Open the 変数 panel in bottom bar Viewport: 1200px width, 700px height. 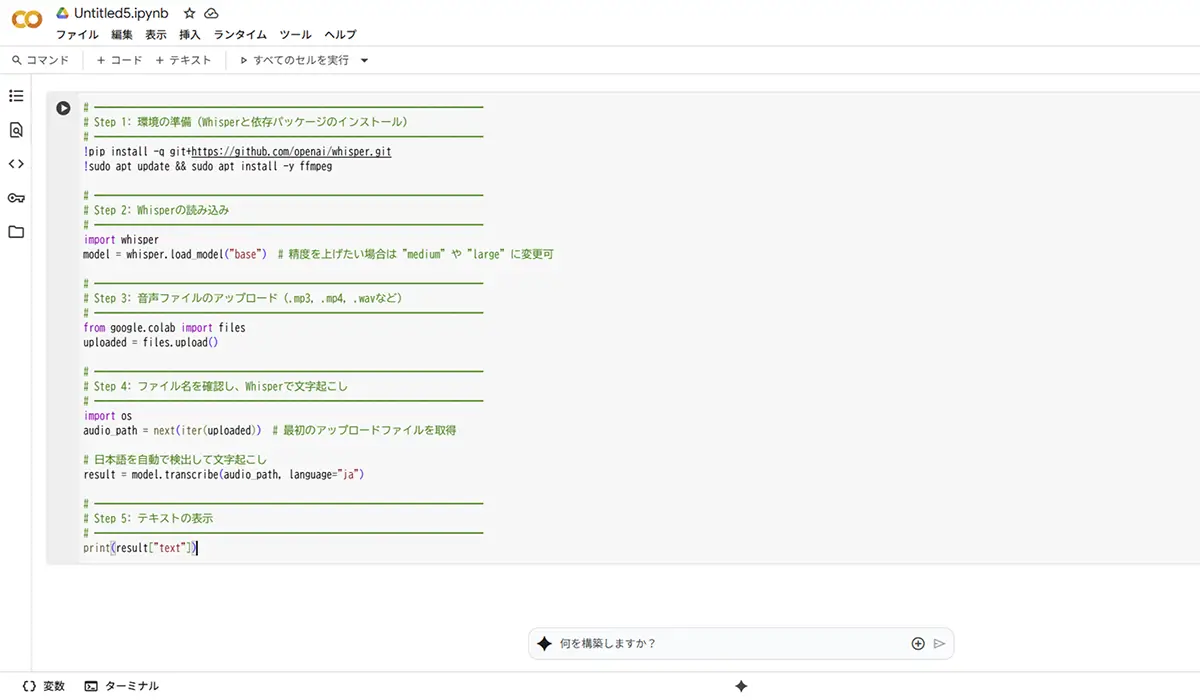pyautogui.click(x=43, y=686)
